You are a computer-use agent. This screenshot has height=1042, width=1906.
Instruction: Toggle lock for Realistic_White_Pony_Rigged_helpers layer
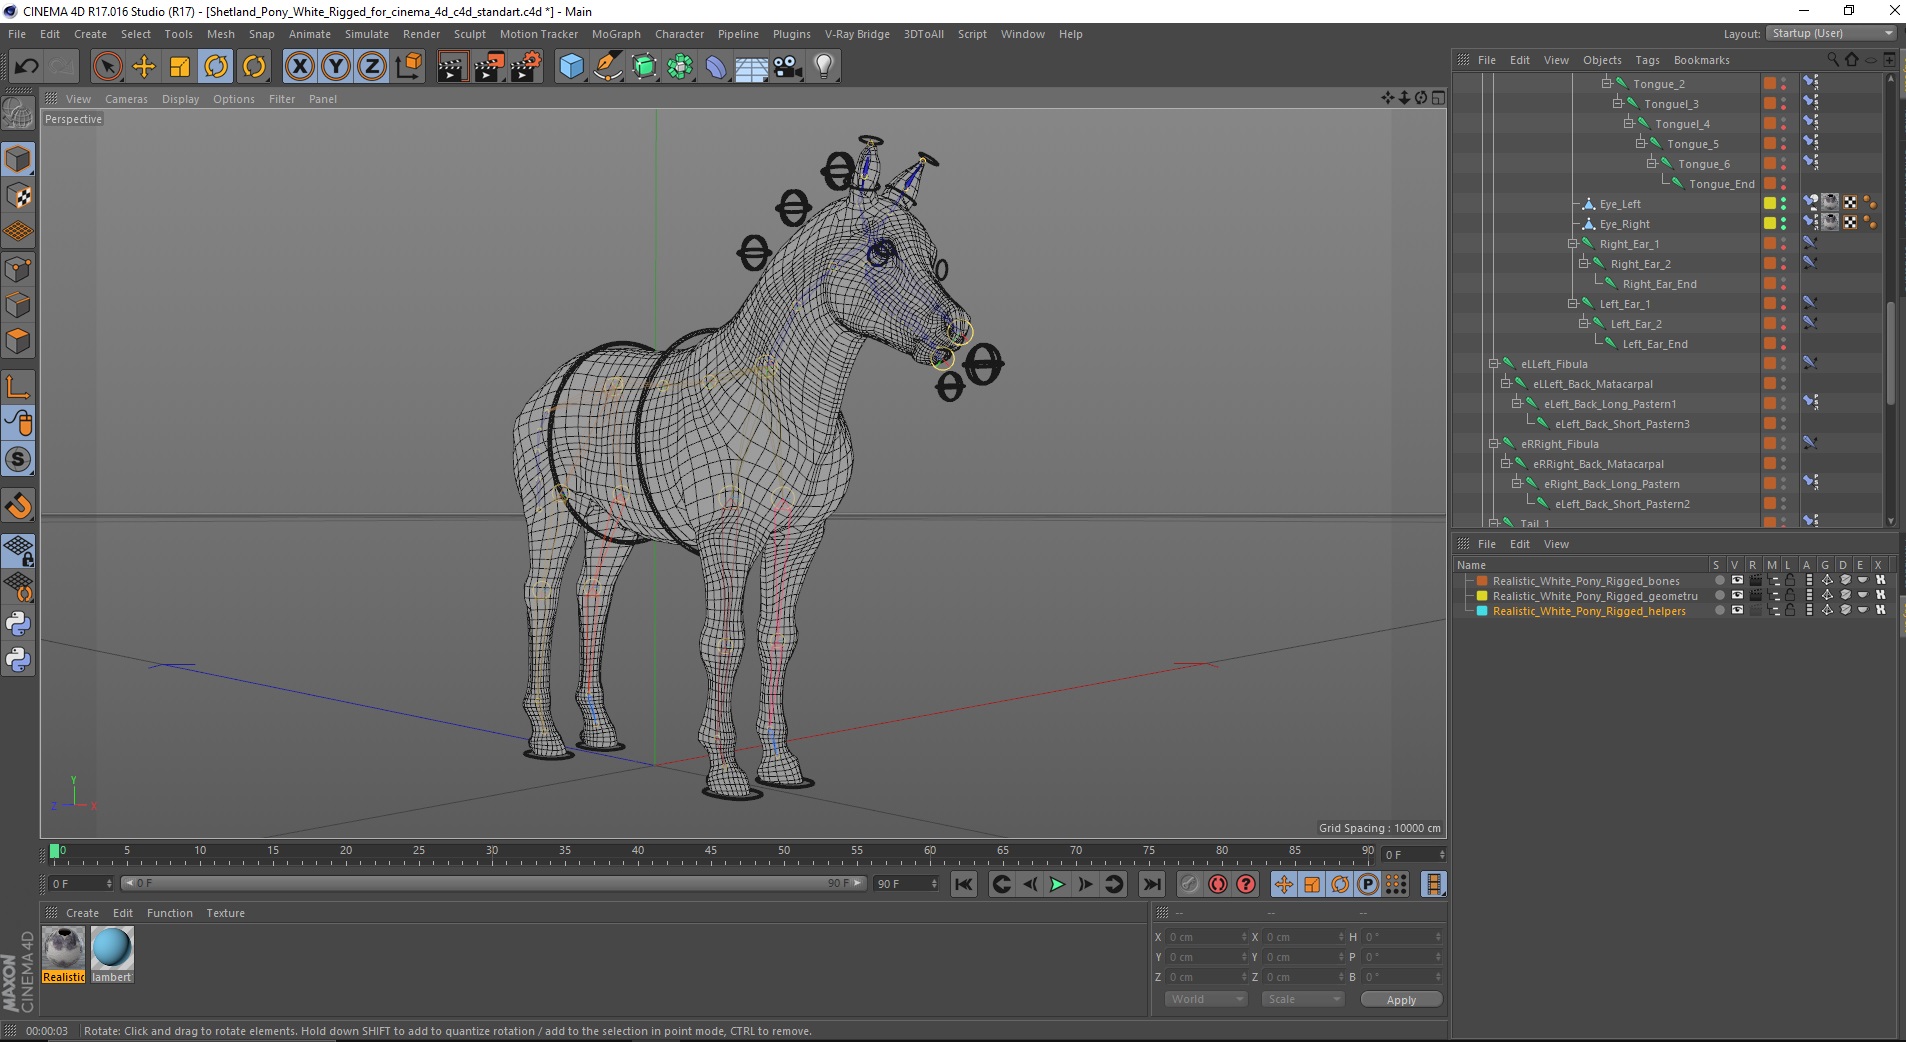coord(1790,610)
